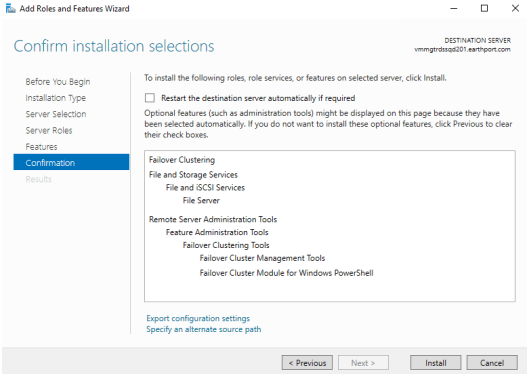This screenshot has height=376, width=529.
Task: Open the Installation Type step
Action: tap(56, 98)
